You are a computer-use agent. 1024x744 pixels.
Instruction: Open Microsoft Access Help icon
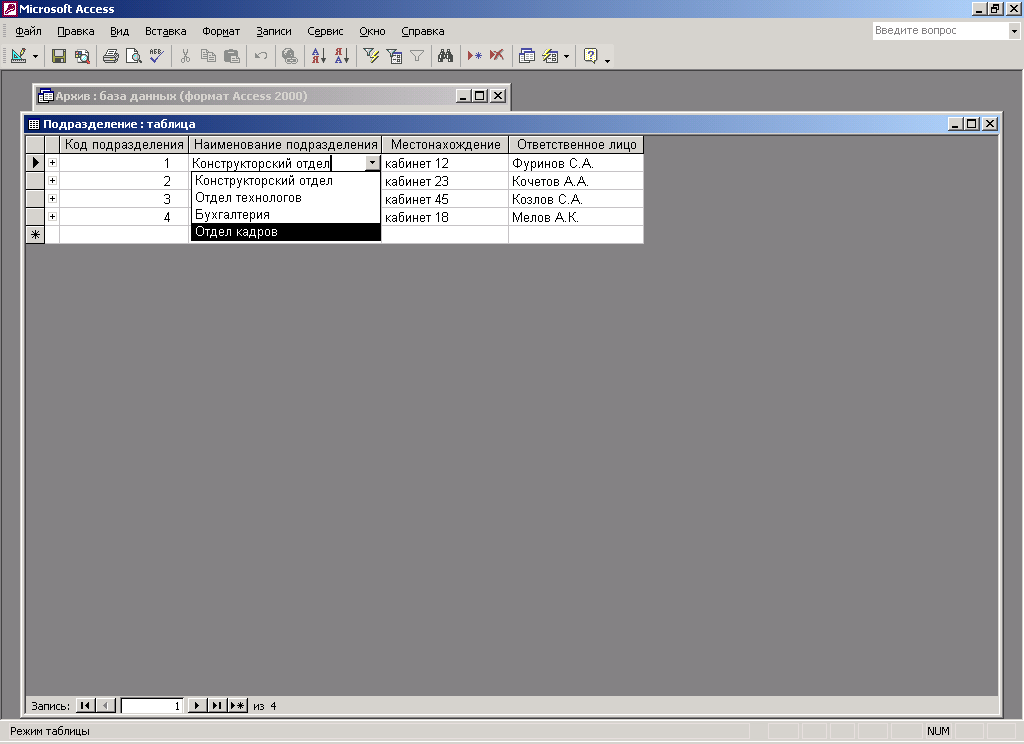click(590, 56)
